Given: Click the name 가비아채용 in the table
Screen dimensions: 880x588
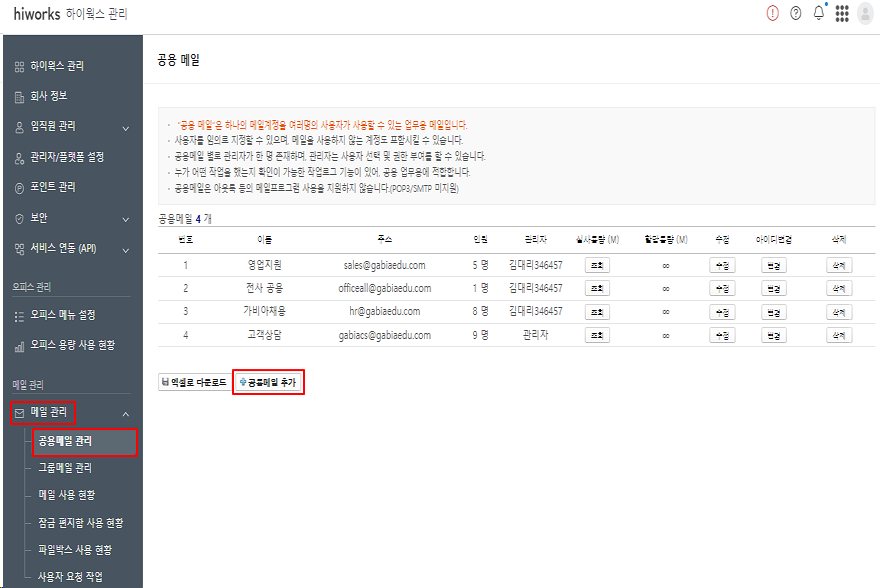Looking at the screenshot, I should click(264, 311).
